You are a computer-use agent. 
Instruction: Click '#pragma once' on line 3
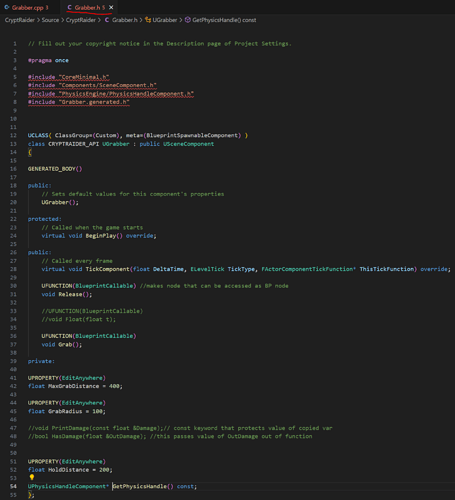pos(48,60)
